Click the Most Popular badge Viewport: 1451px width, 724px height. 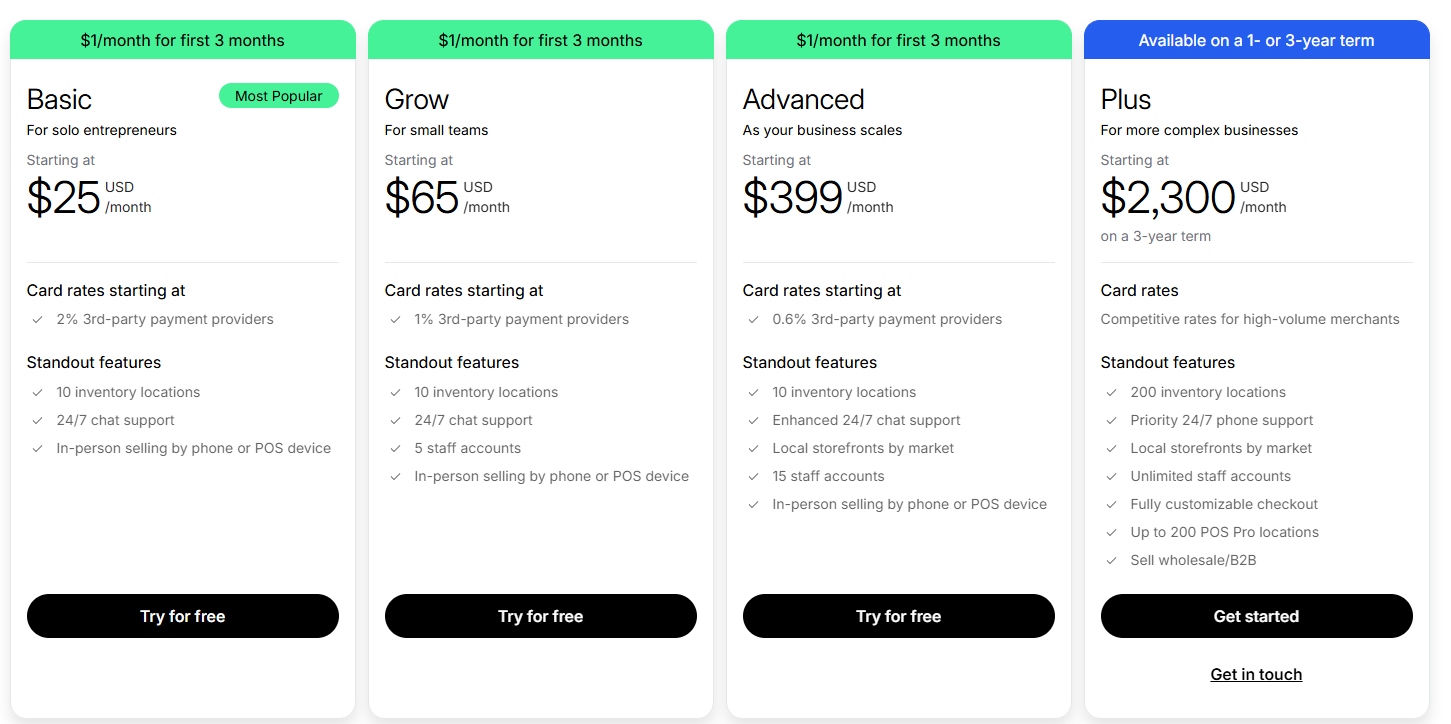[278, 96]
